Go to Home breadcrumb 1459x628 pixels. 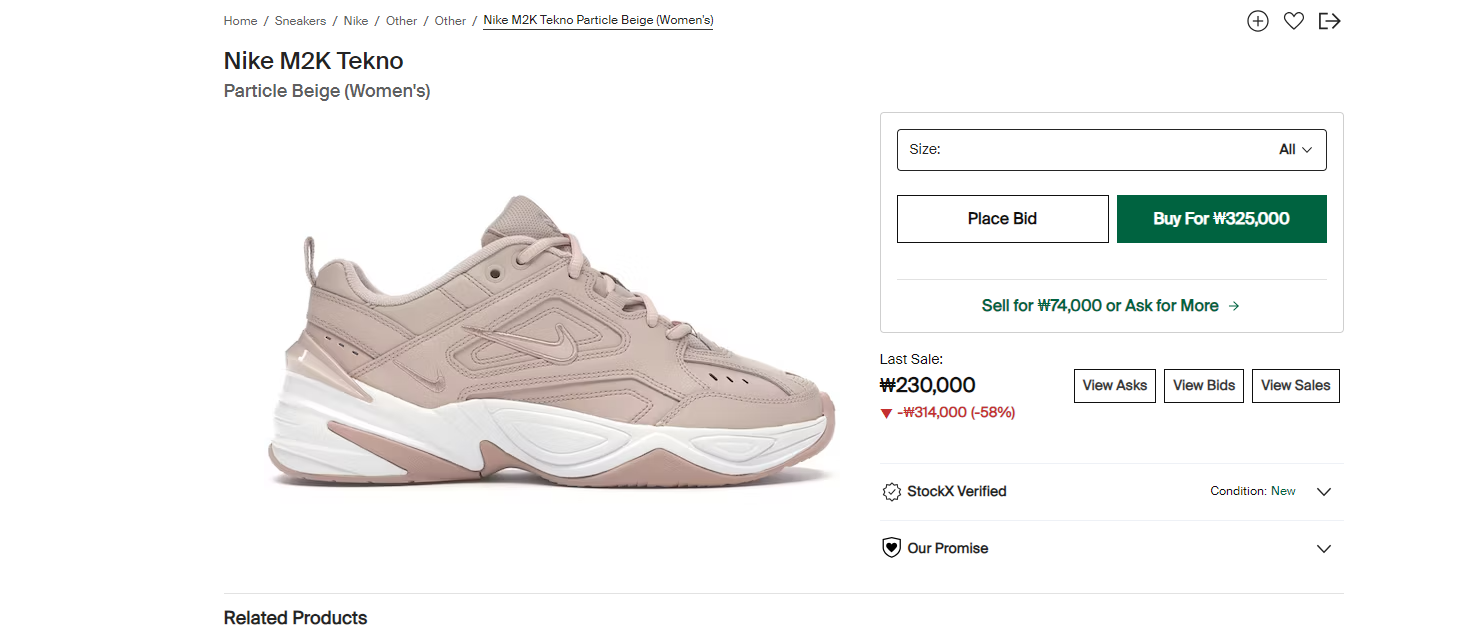(x=240, y=21)
